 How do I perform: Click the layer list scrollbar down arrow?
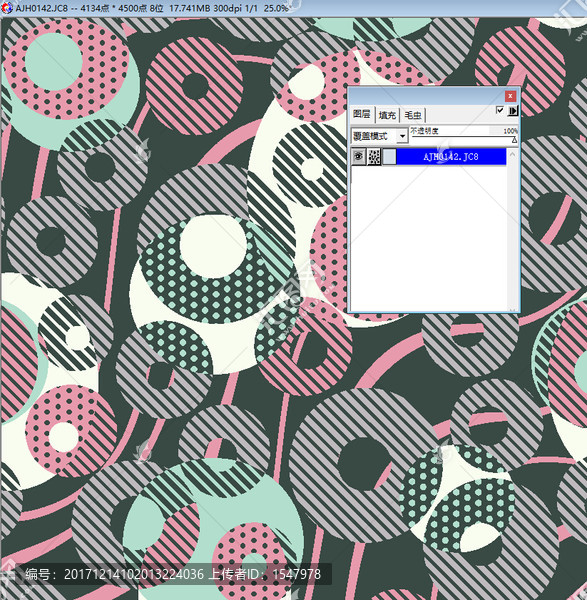512,309
